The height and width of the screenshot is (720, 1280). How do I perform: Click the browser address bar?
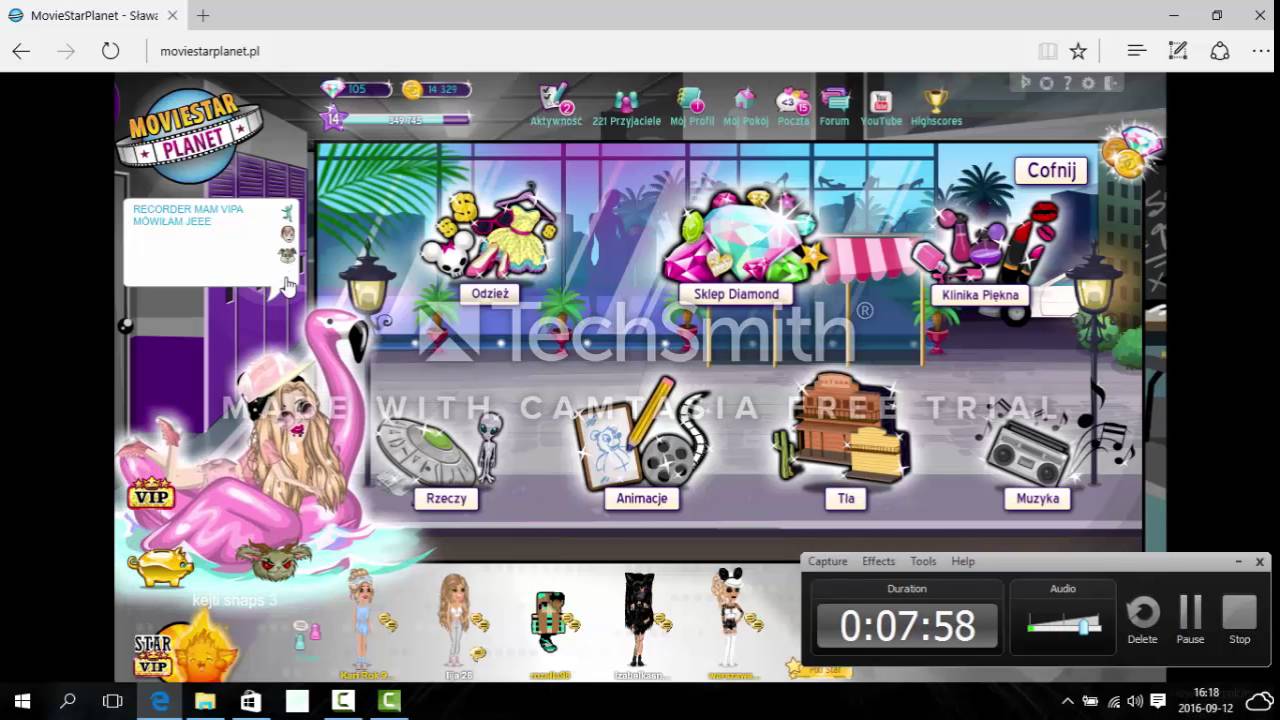pos(590,51)
